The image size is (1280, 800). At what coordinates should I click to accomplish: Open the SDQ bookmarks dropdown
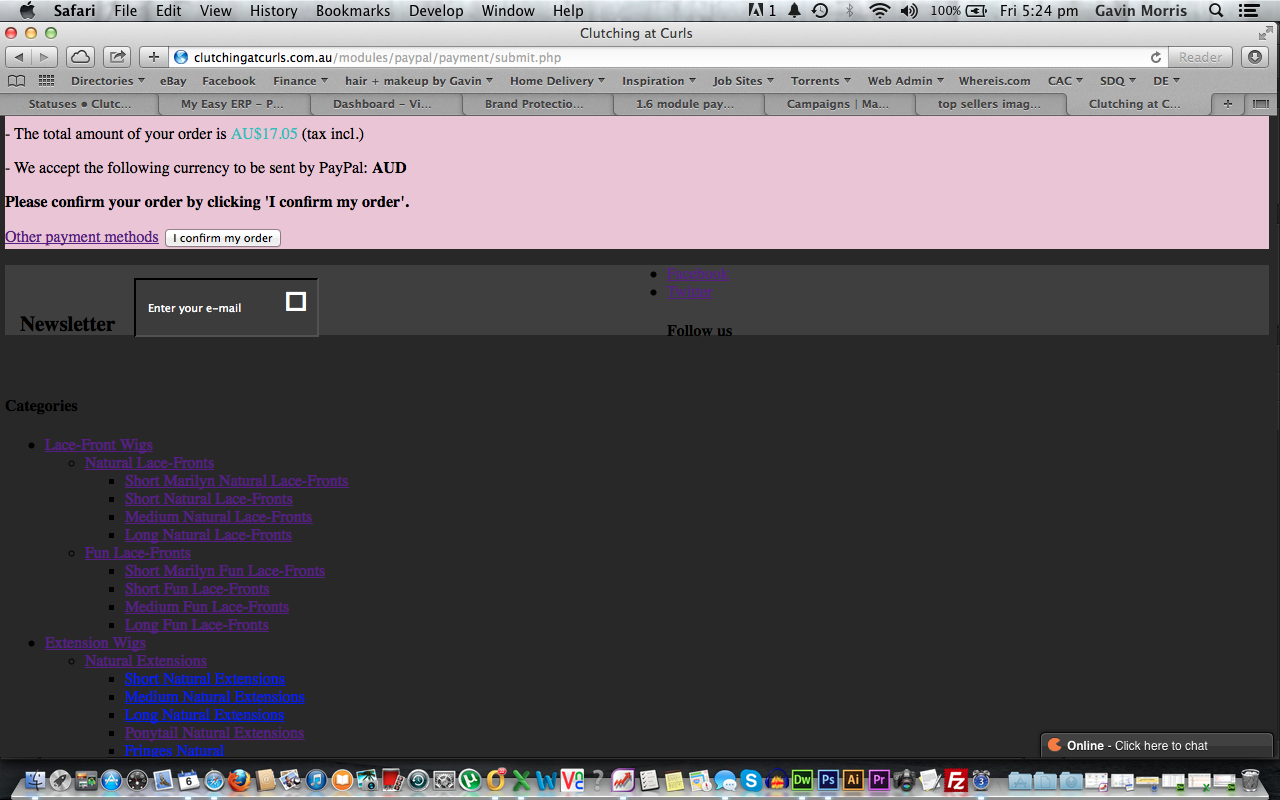1119,81
